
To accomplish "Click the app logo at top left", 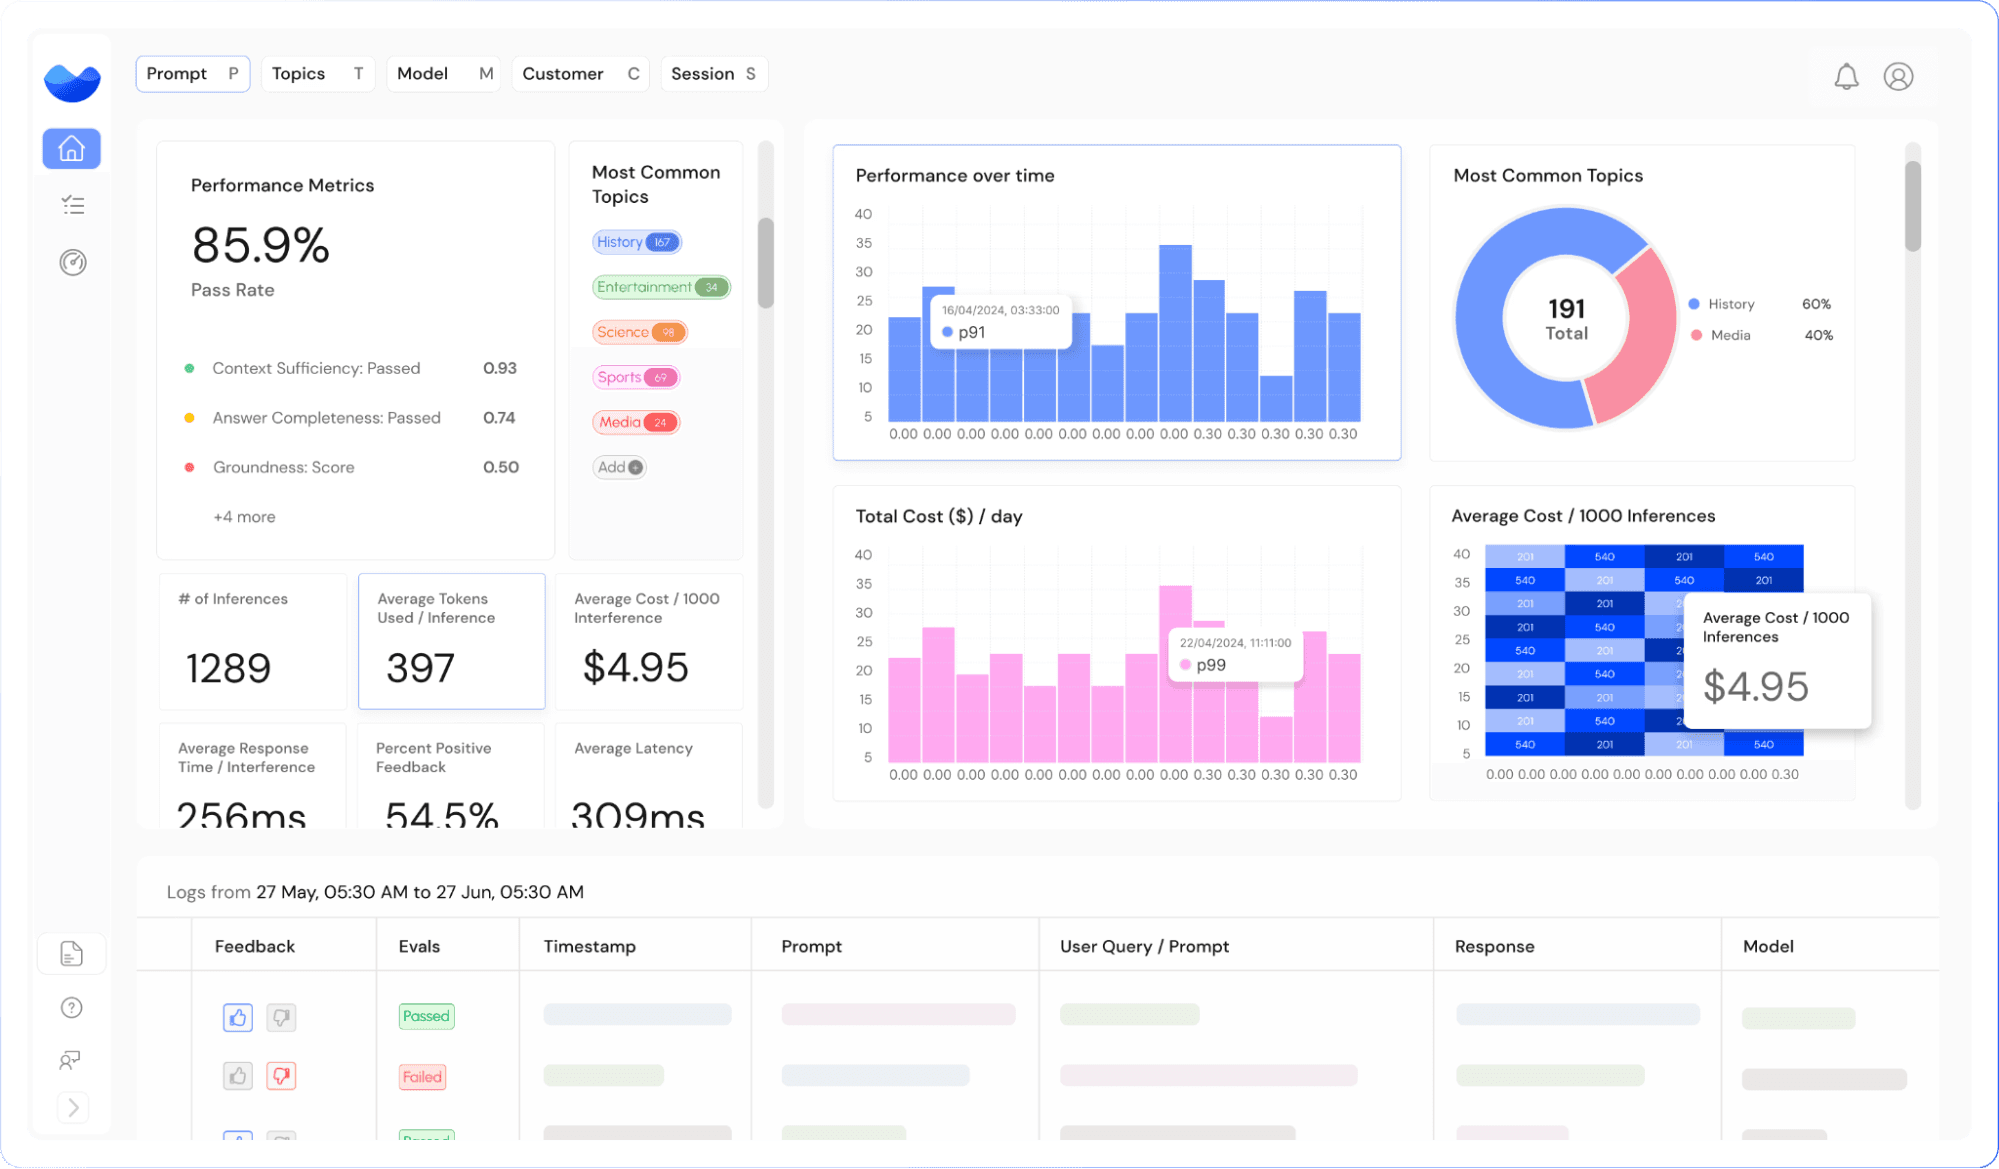I will pyautogui.click(x=72, y=82).
